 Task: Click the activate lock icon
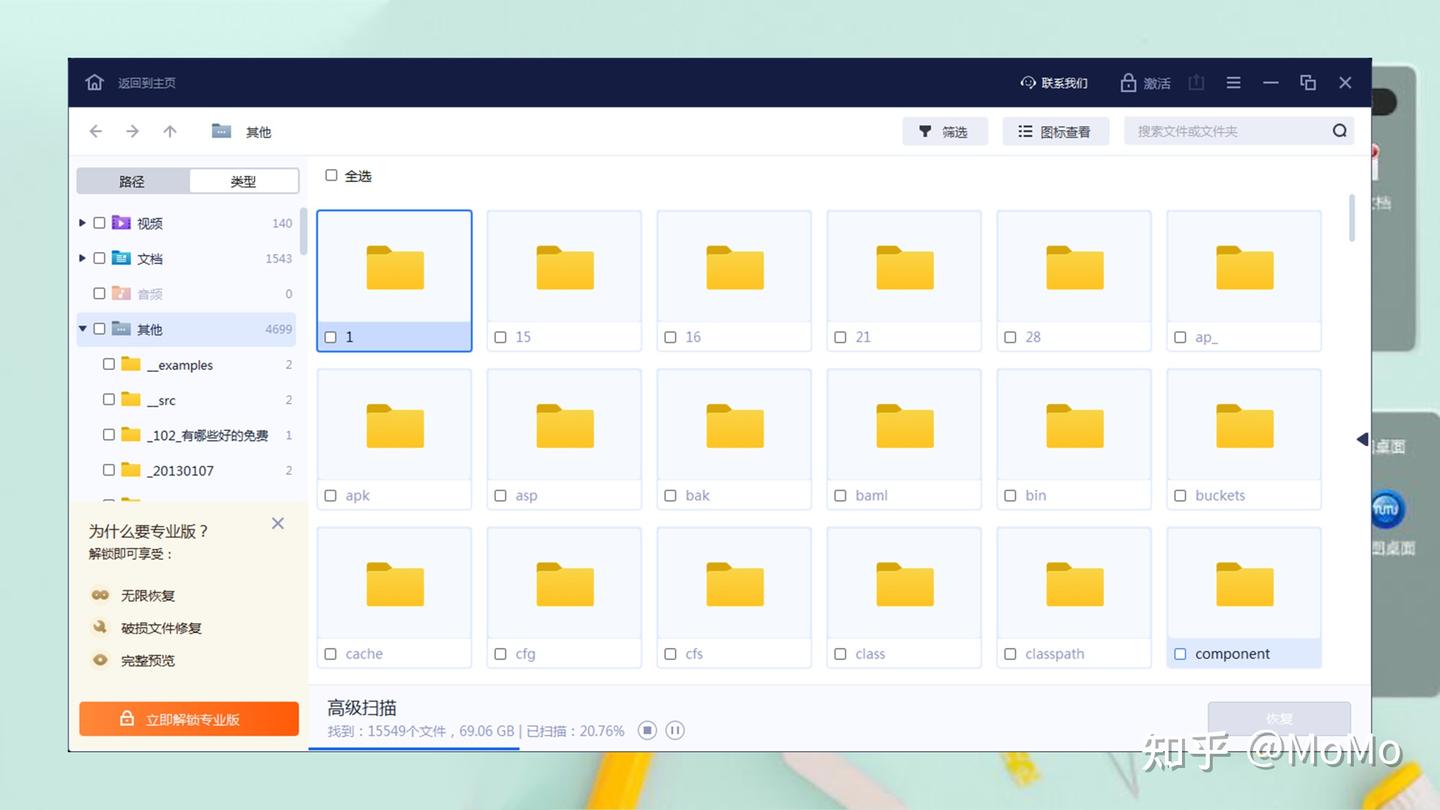click(1128, 82)
